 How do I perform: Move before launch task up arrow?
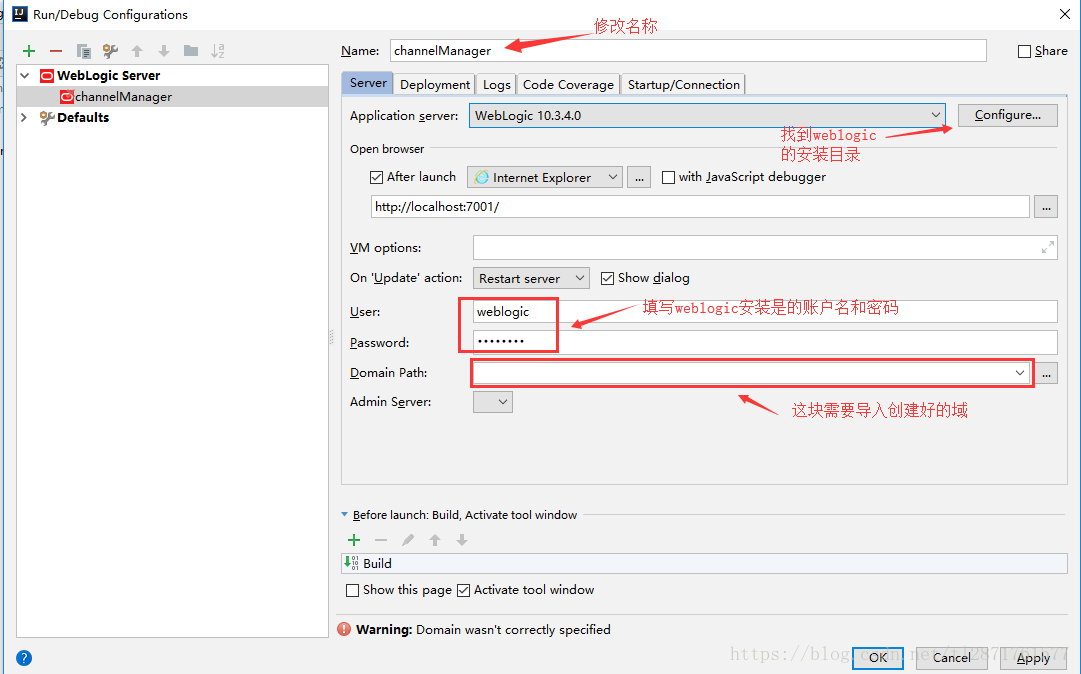coord(435,540)
